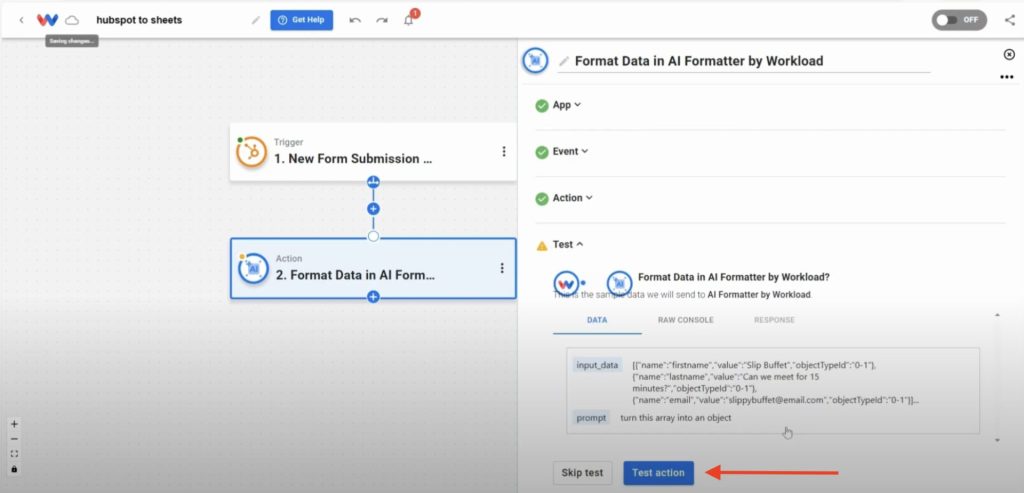Click the Get Help button
The width and height of the screenshot is (1024, 493).
pos(302,20)
